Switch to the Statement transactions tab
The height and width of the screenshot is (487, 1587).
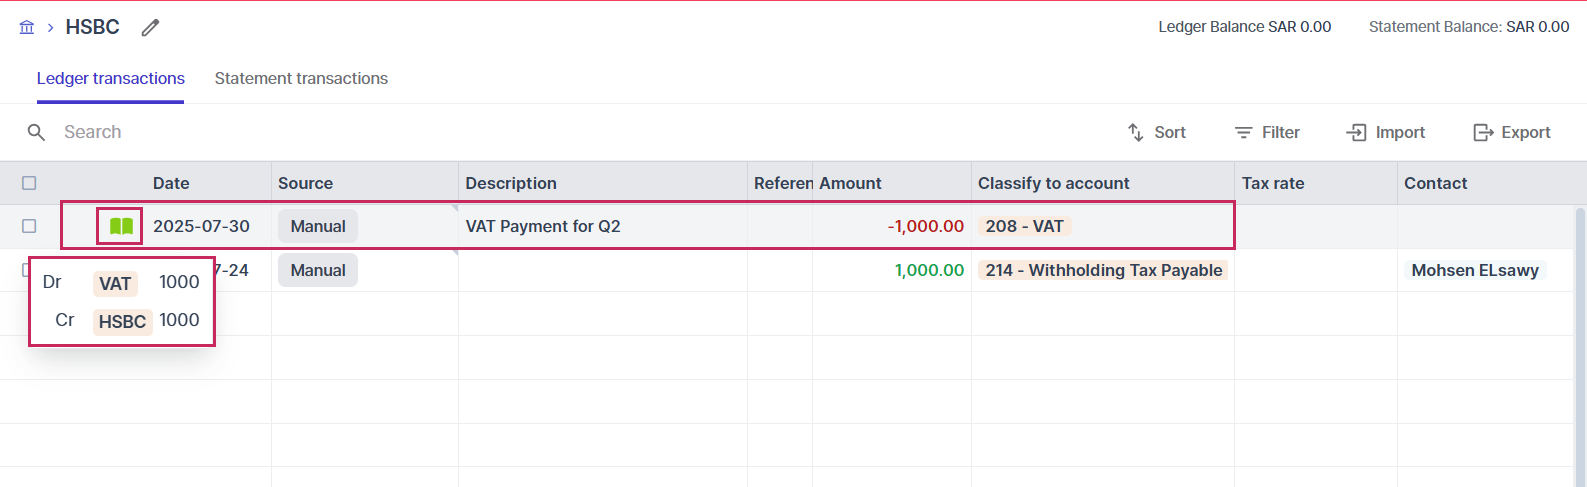301,78
